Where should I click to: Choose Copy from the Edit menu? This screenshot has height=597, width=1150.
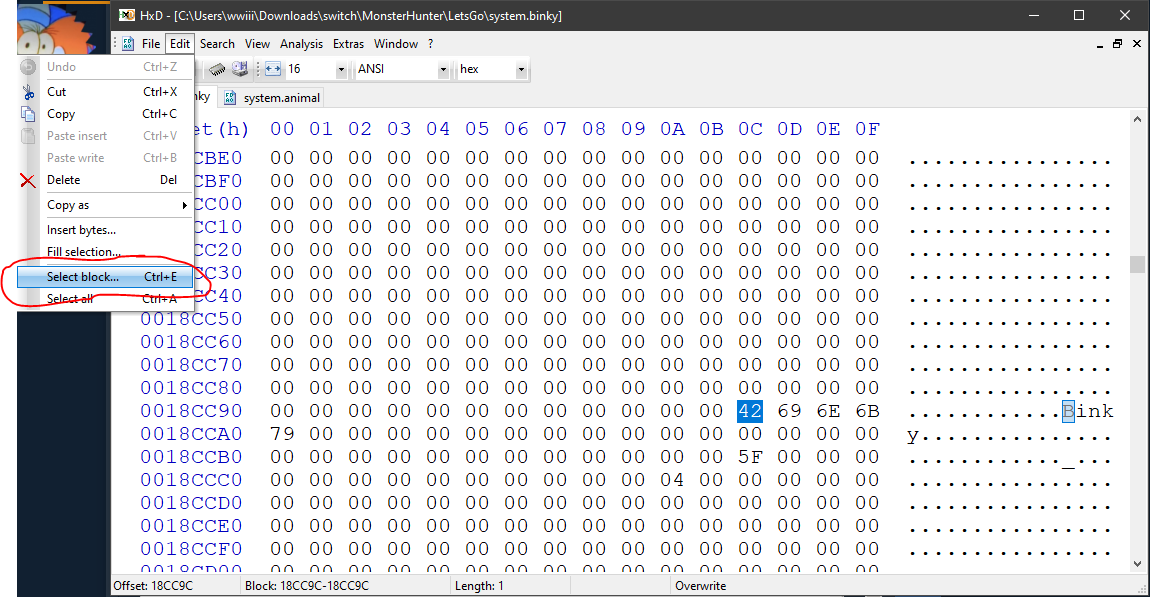click(x=105, y=114)
